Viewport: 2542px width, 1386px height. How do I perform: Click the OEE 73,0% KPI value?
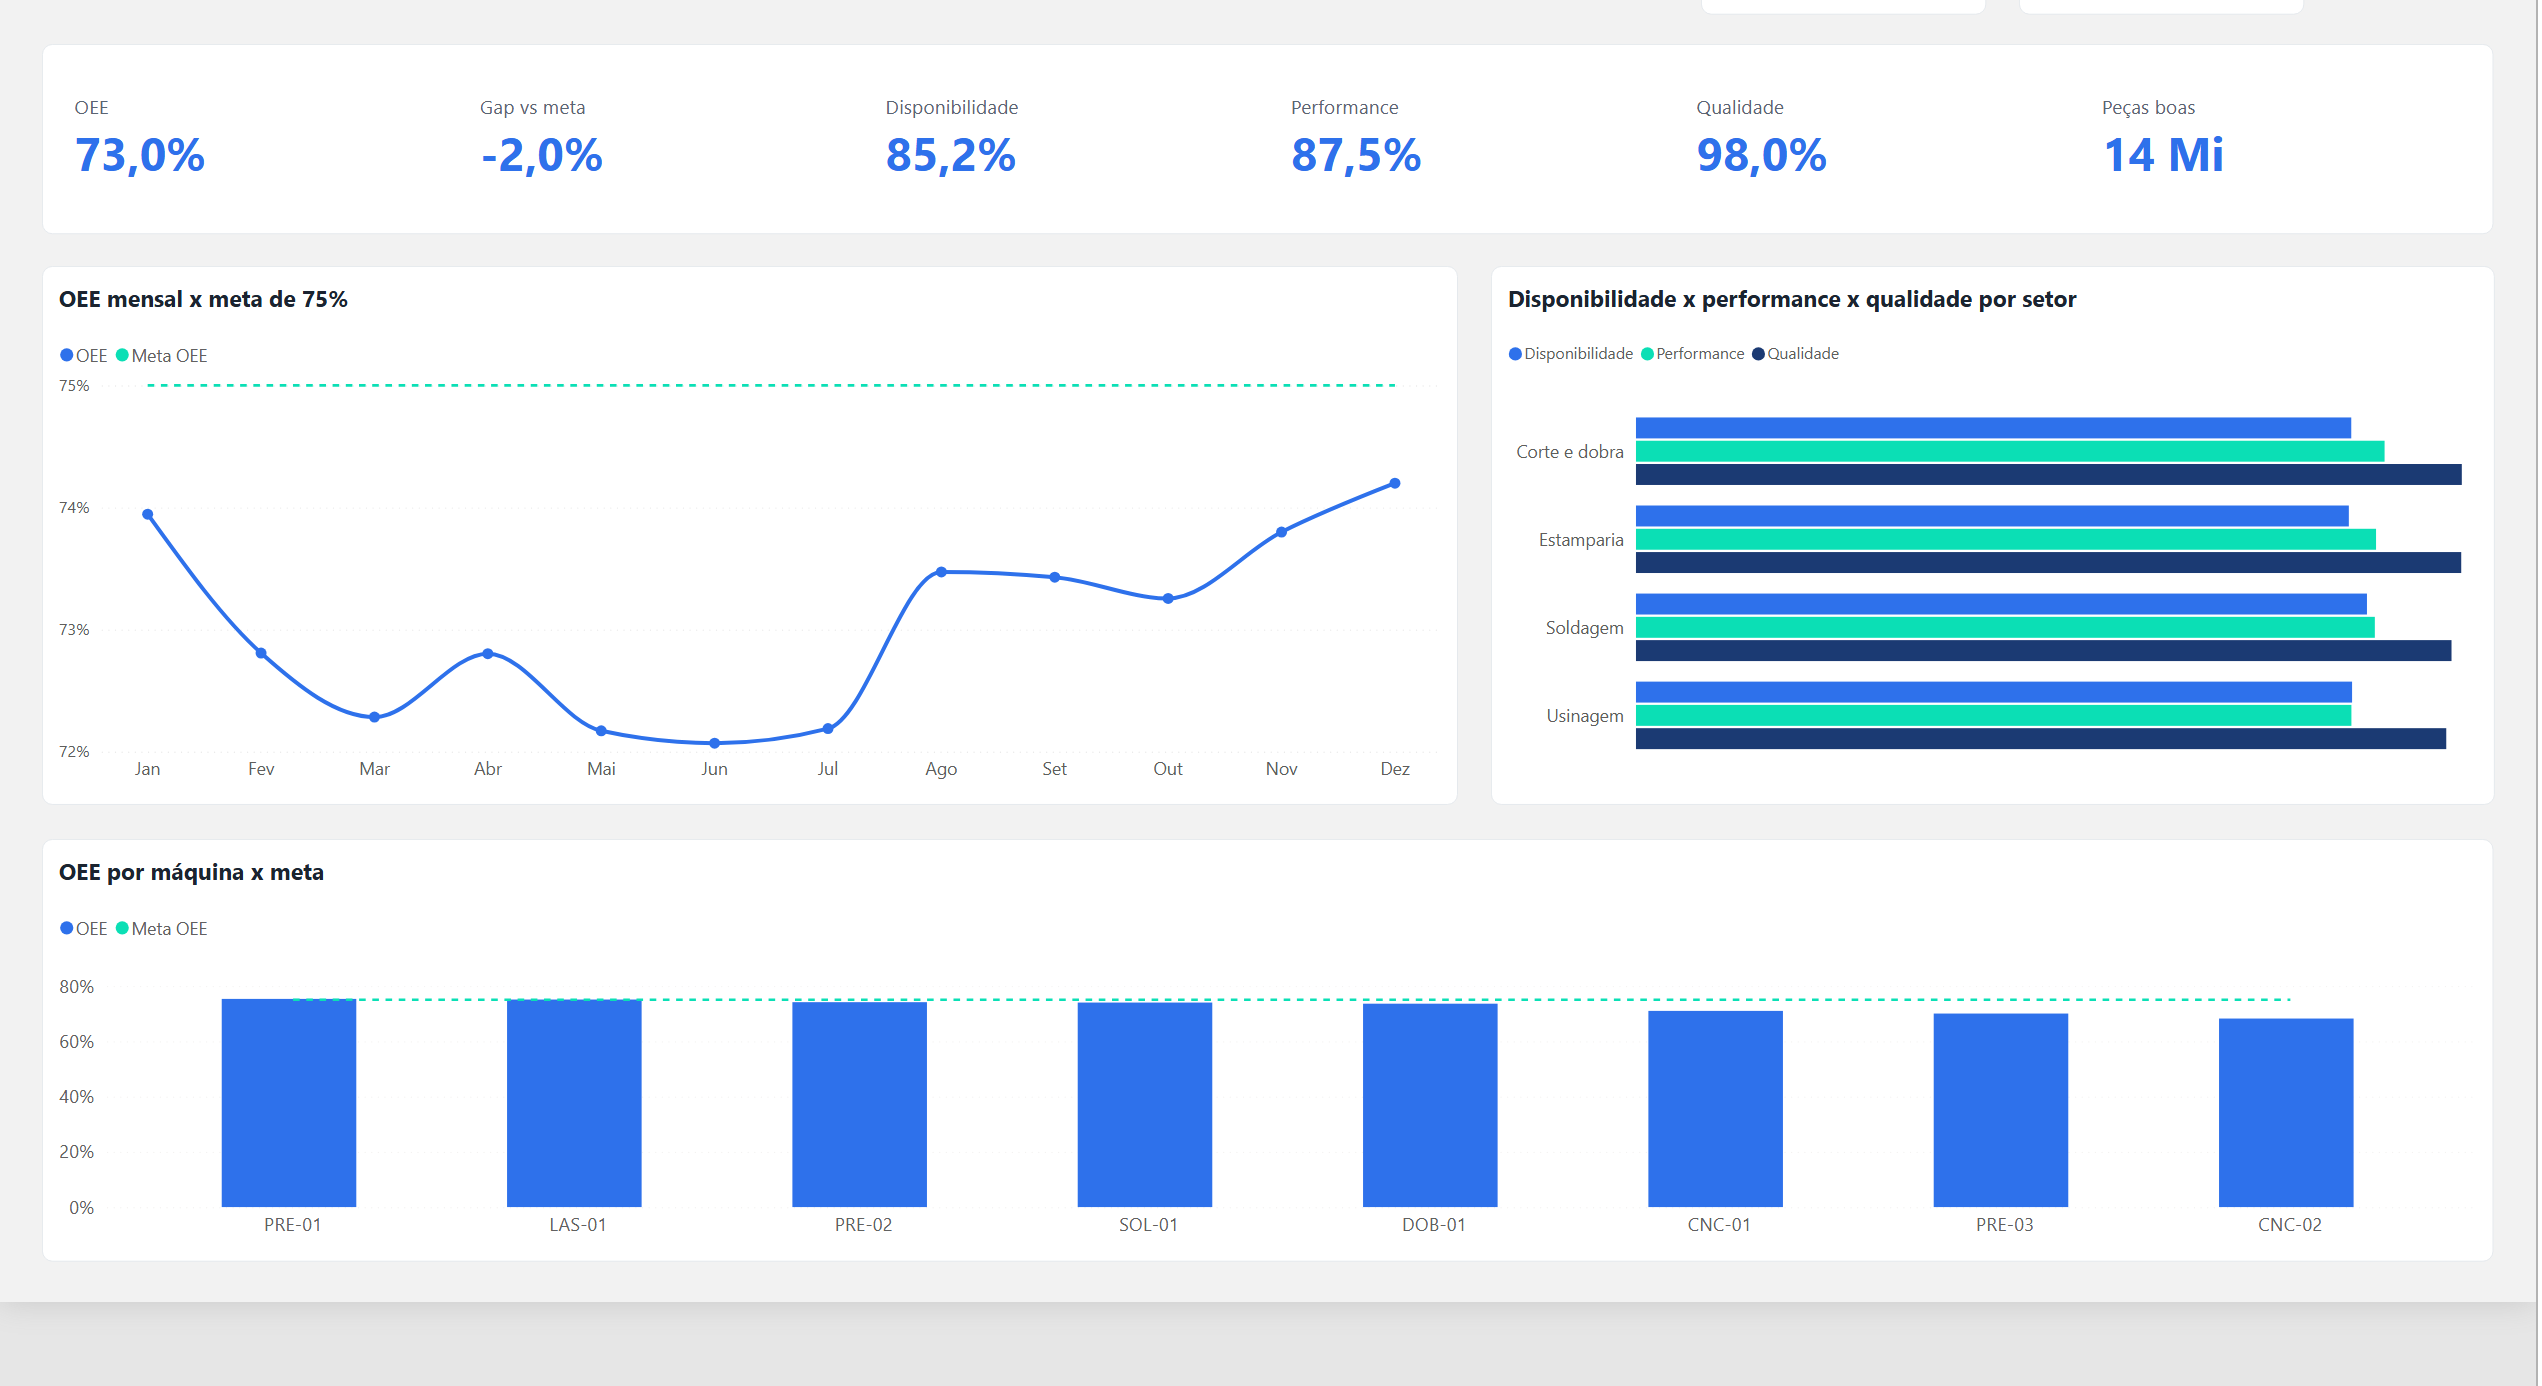140,156
